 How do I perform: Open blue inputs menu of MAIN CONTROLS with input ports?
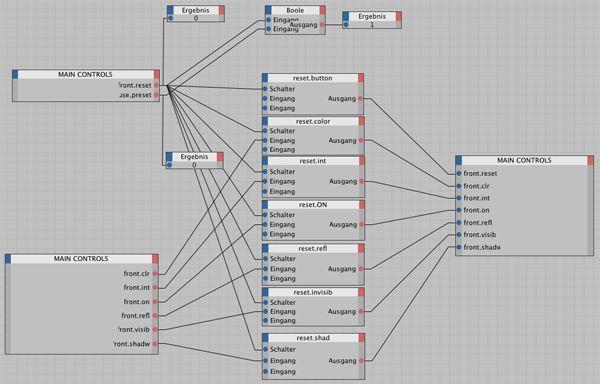tap(459, 161)
